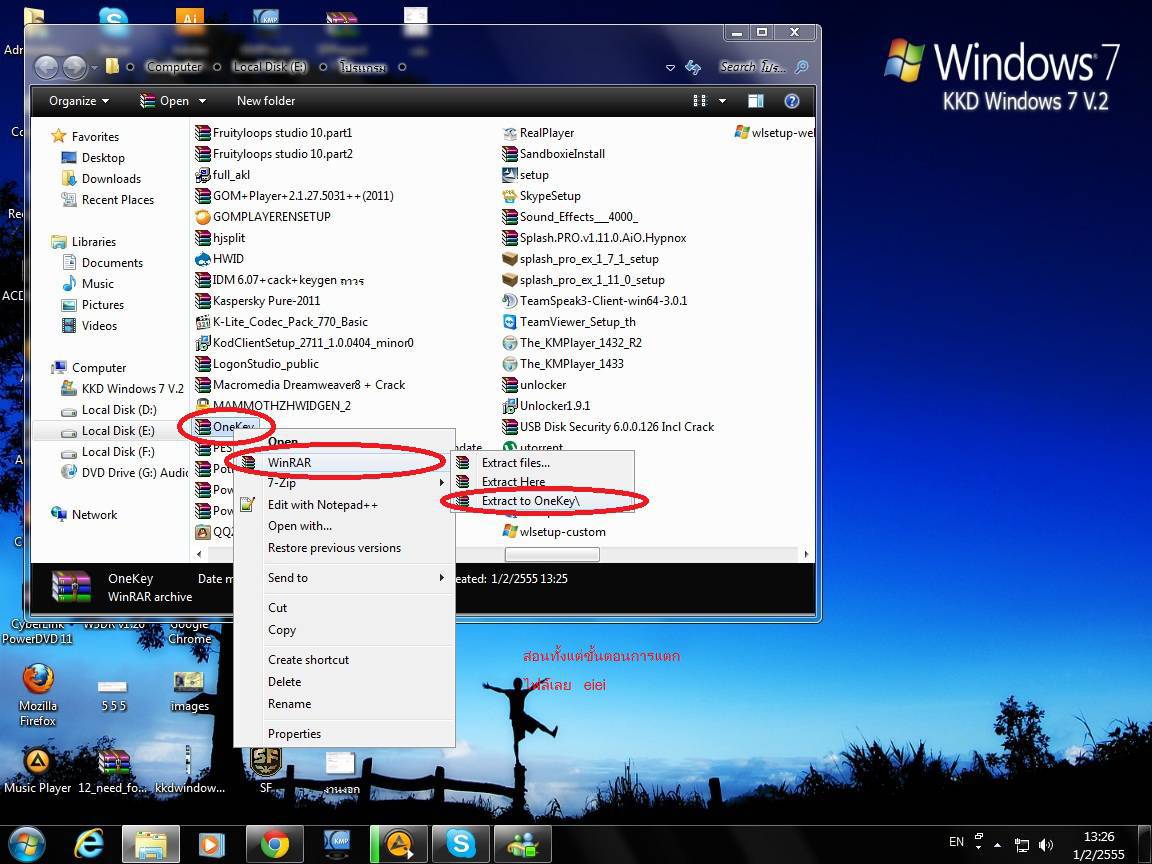Expand address bar history dropdown arrow
The height and width of the screenshot is (864, 1152).
[670, 68]
